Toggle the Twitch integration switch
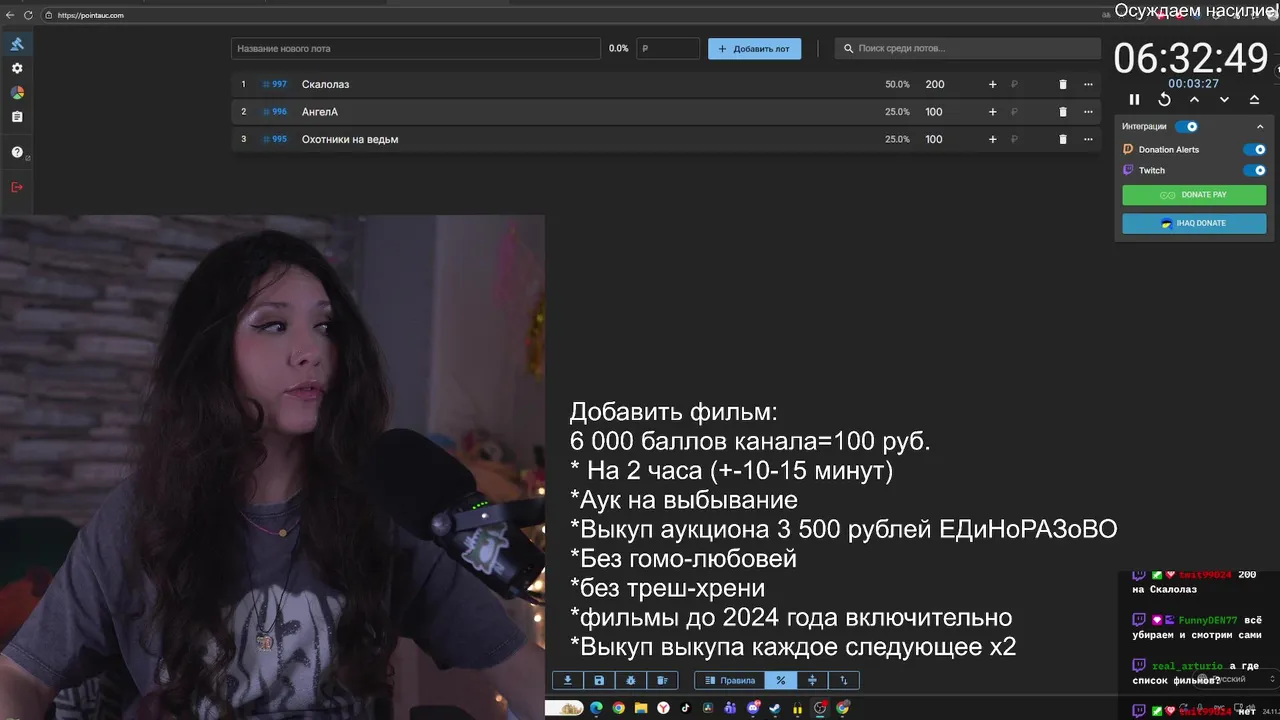Image resolution: width=1280 pixels, height=720 pixels. tap(1254, 170)
